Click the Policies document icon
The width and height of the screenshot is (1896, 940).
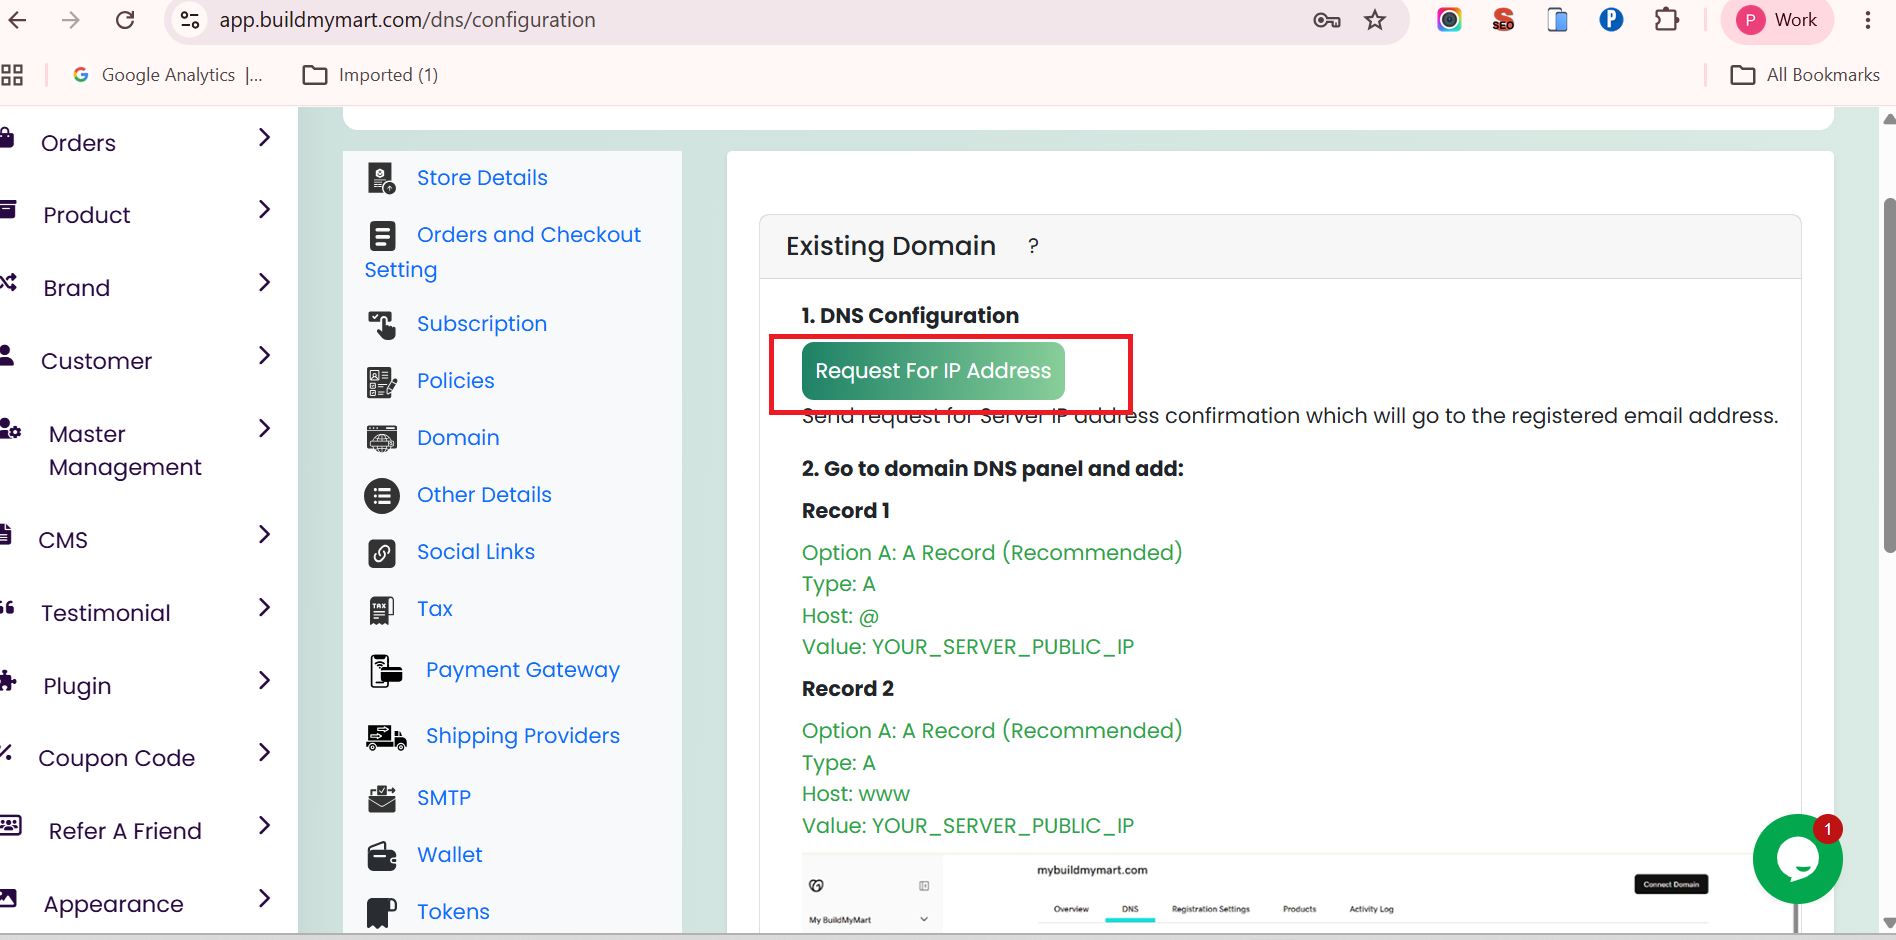pyautogui.click(x=382, y=382)
